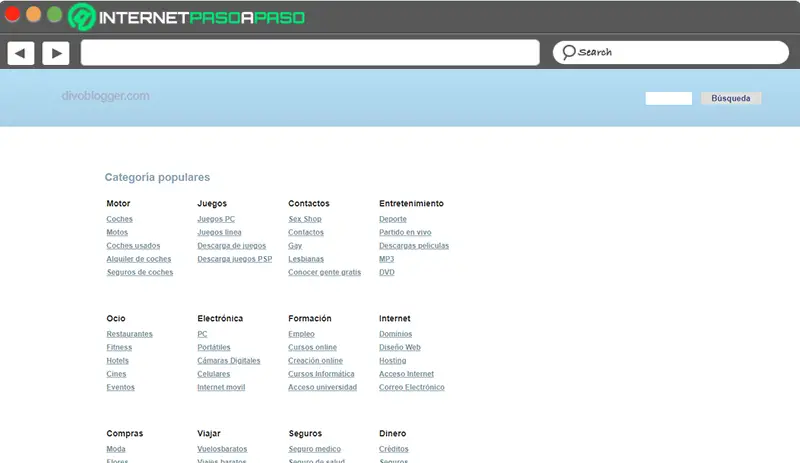Open the Cámaras Digitales link
The image size is (800, 463).
tap(229, 360)
